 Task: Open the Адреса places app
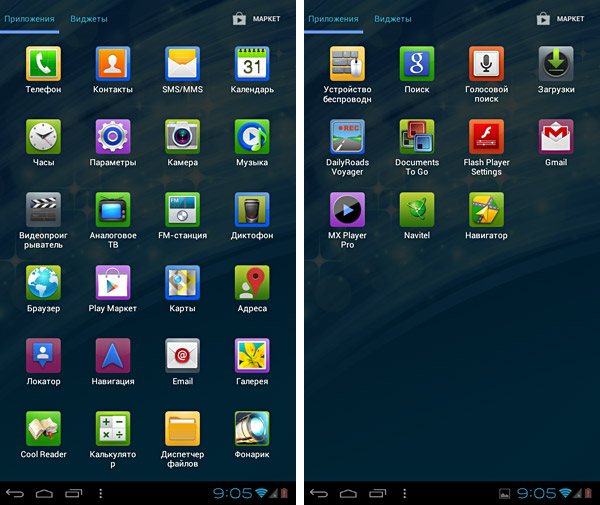pos(252,283)
